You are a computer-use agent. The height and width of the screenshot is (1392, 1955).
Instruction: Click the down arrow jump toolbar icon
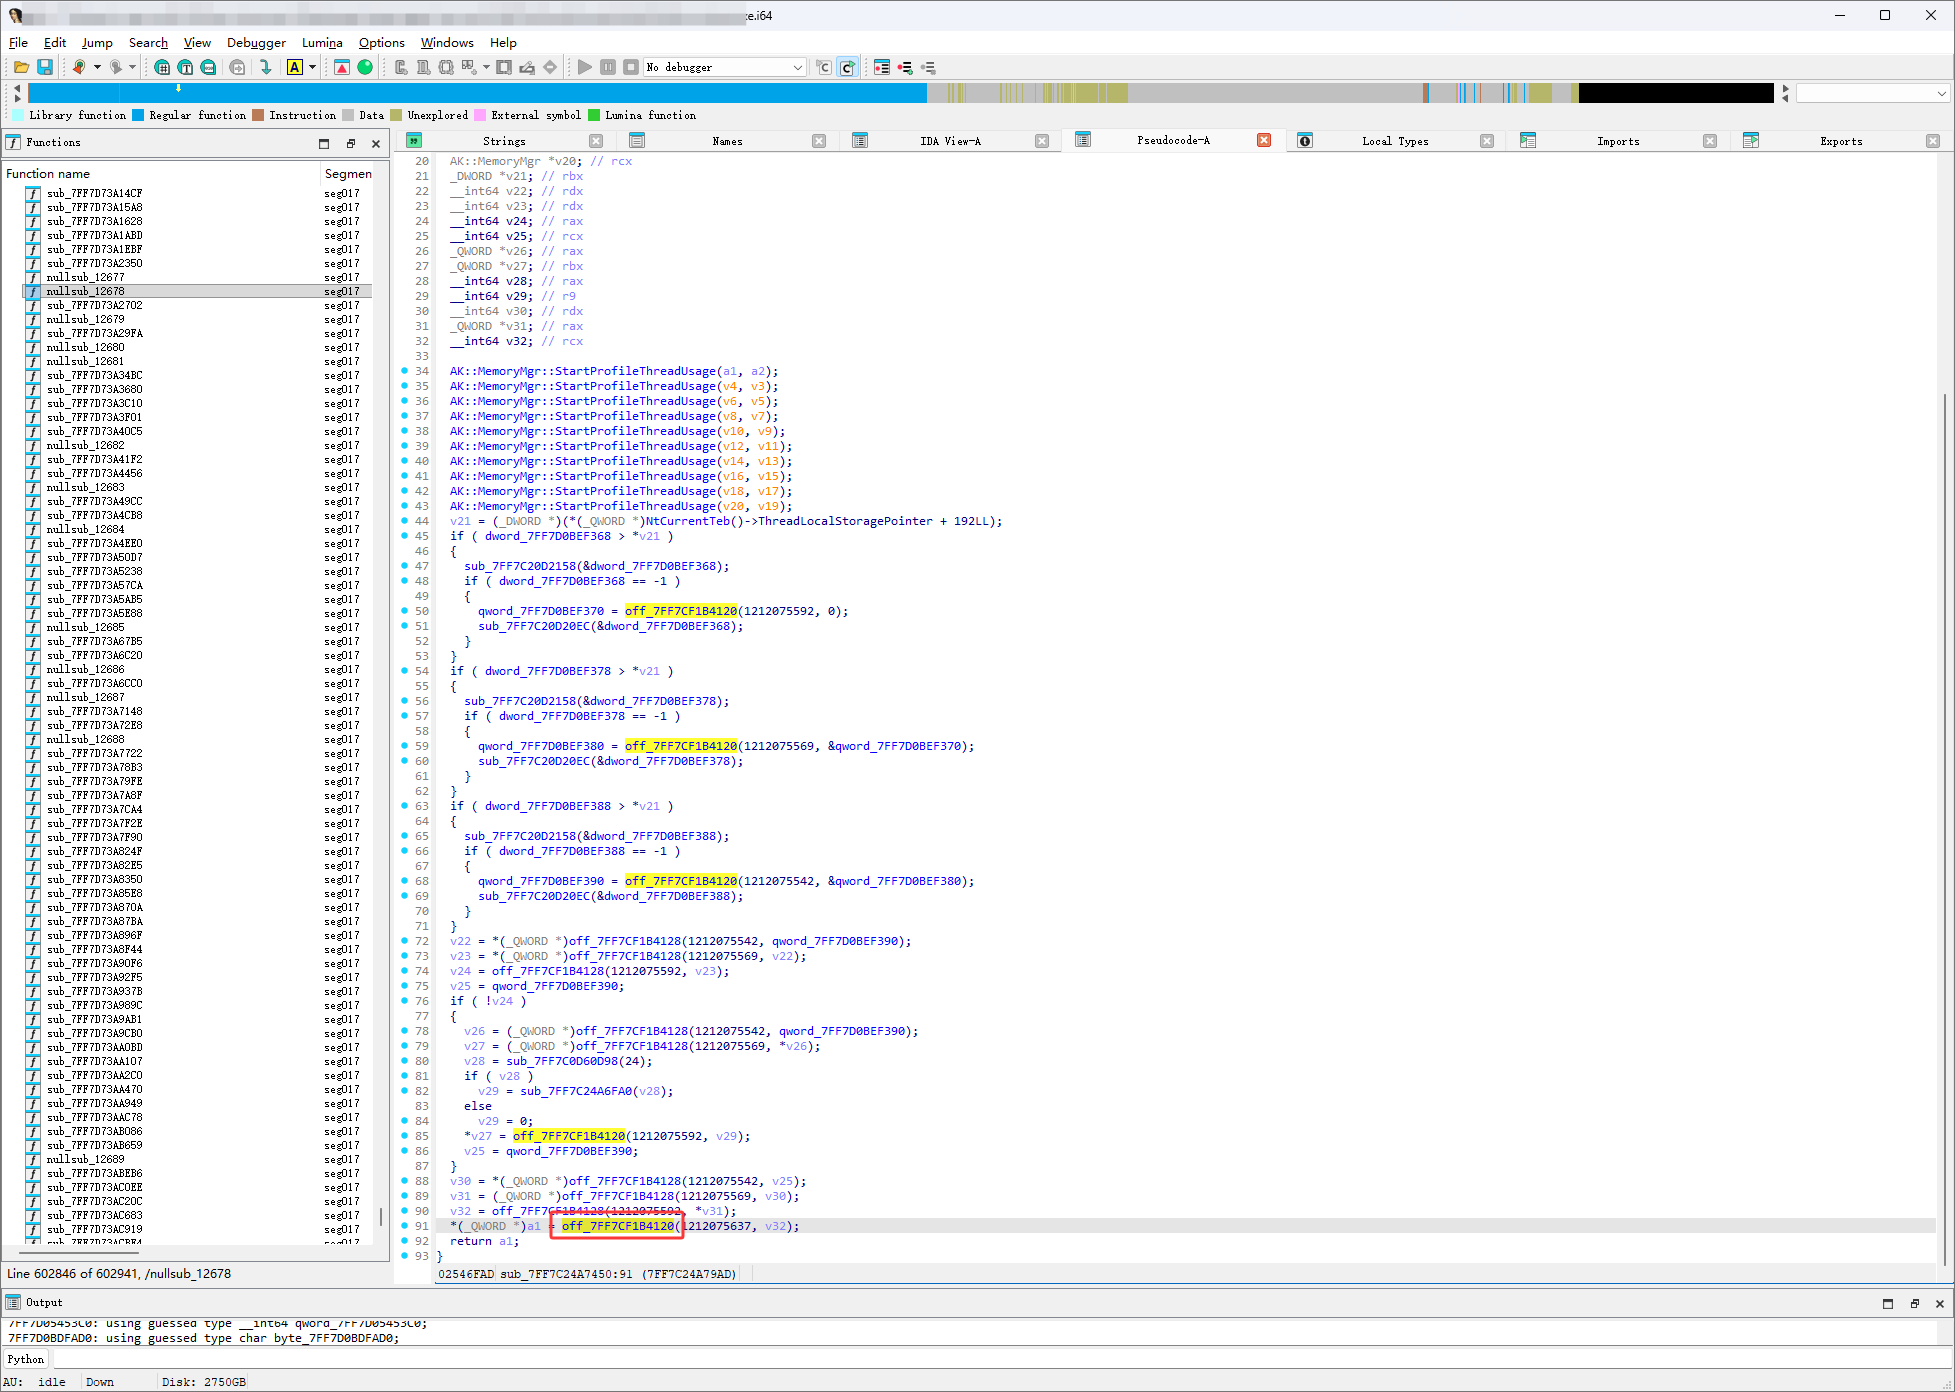pos(265,67)
